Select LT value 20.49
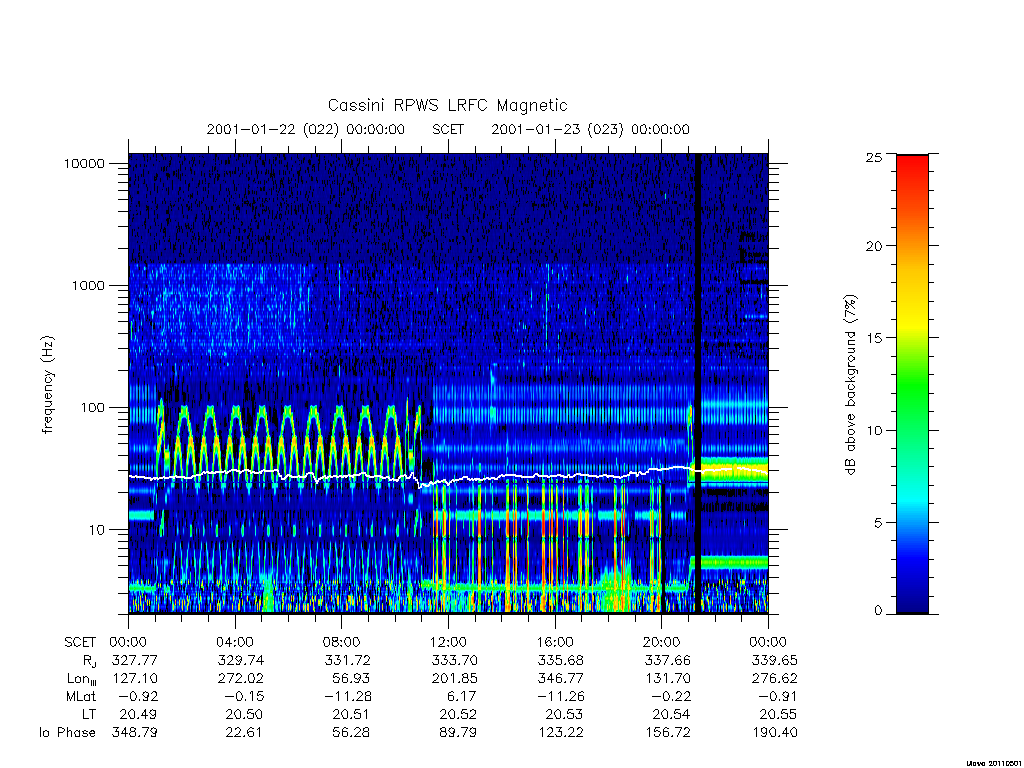 pos(138,714)
